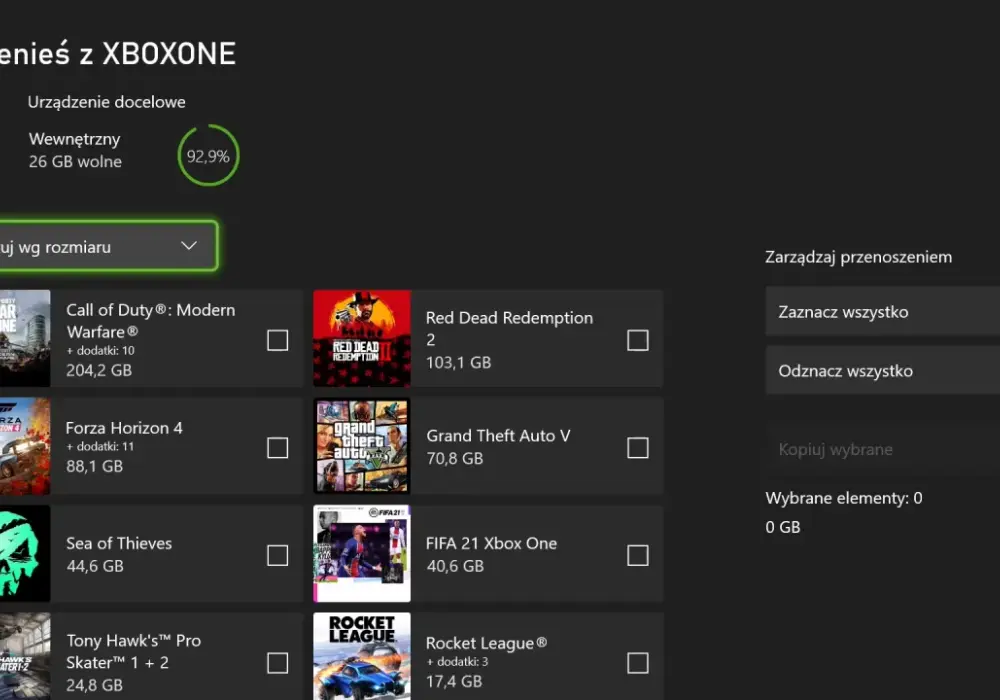Click the 204,2 GB size value
Screen dimensions: 1000x700
tap(99, 370)
